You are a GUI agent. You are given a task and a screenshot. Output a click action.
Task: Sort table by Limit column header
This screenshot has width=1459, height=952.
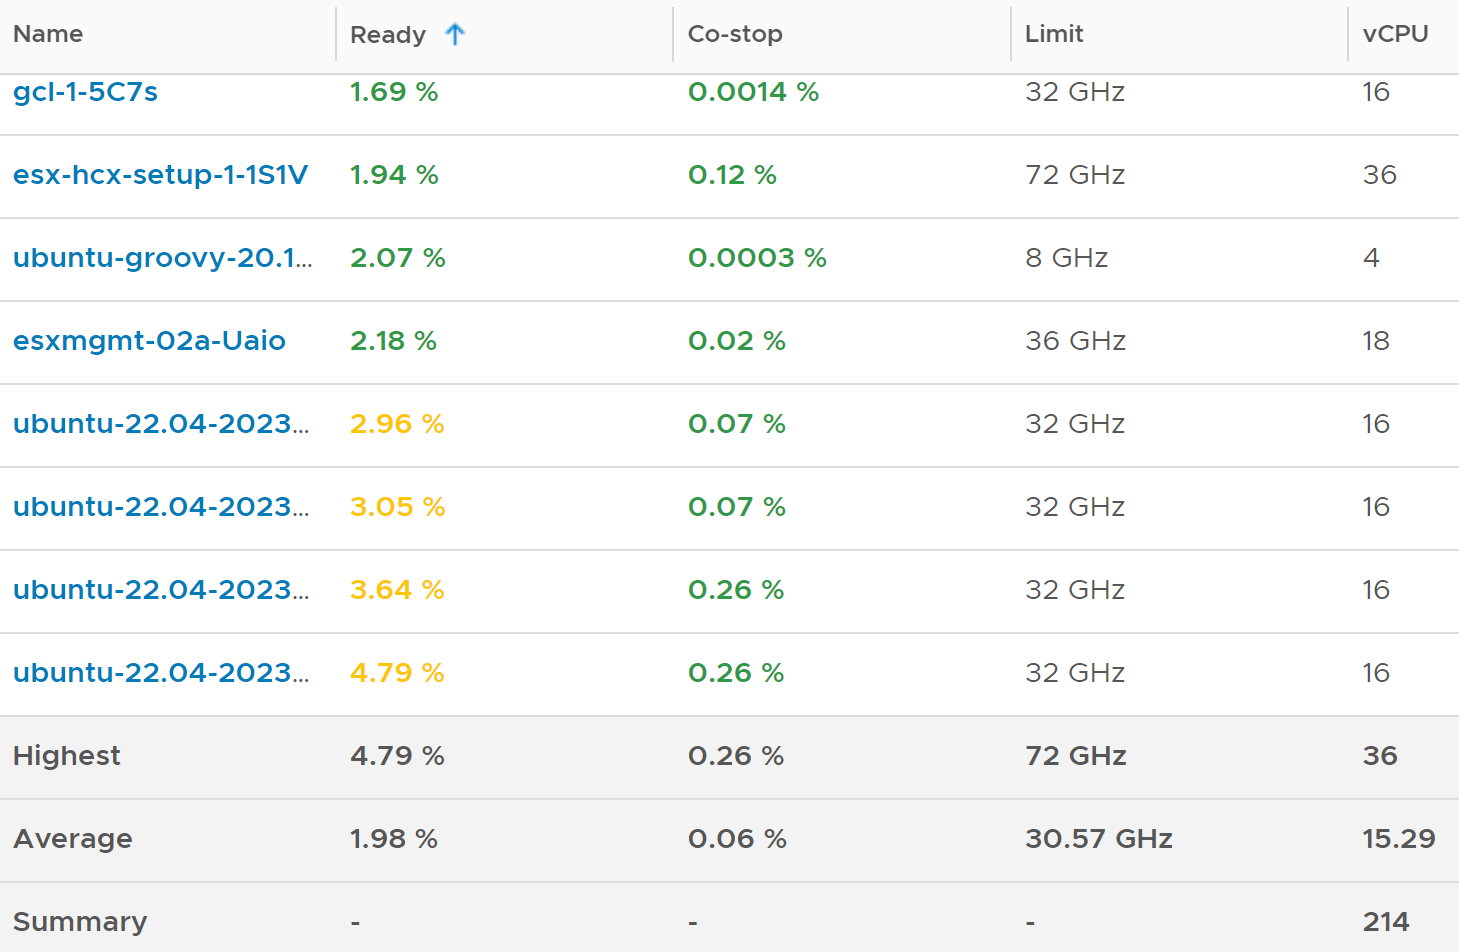point(1054,34)
